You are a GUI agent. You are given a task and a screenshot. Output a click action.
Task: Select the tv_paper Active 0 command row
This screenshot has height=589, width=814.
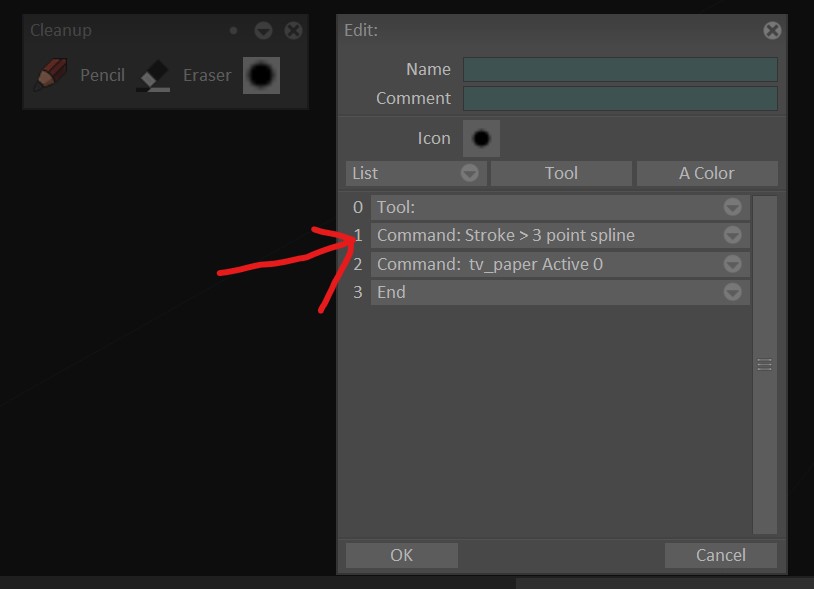(560, 264)
